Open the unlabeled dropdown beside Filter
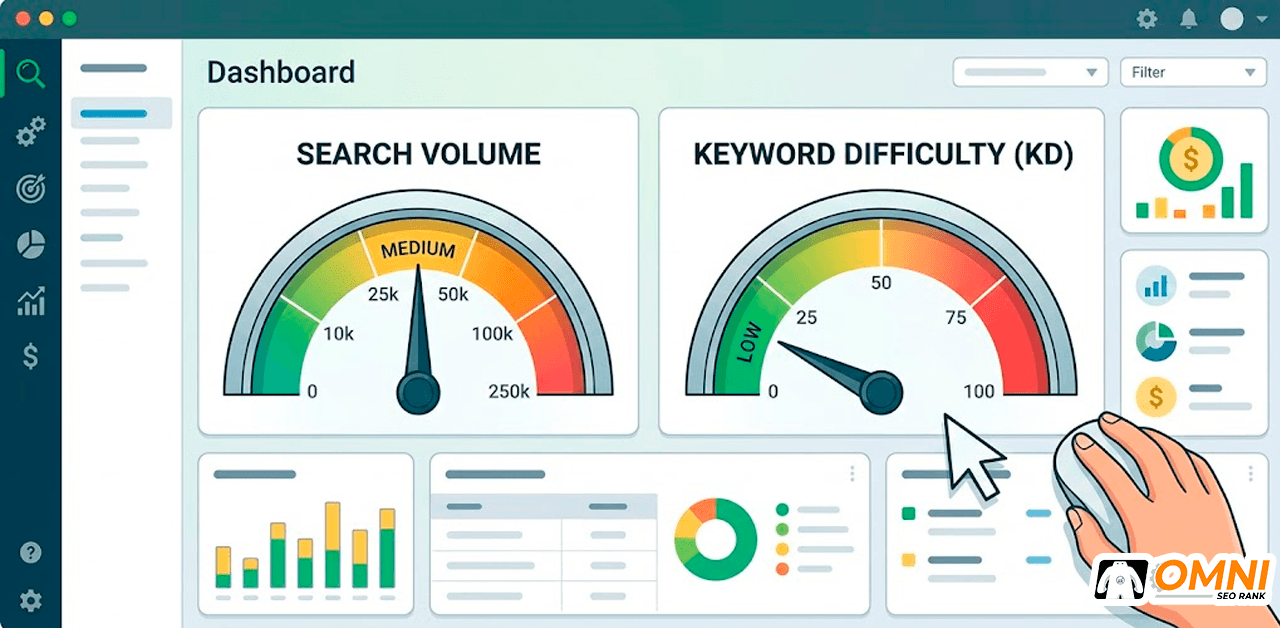This screenshot has width=1280, height=628. [1030, 72]
